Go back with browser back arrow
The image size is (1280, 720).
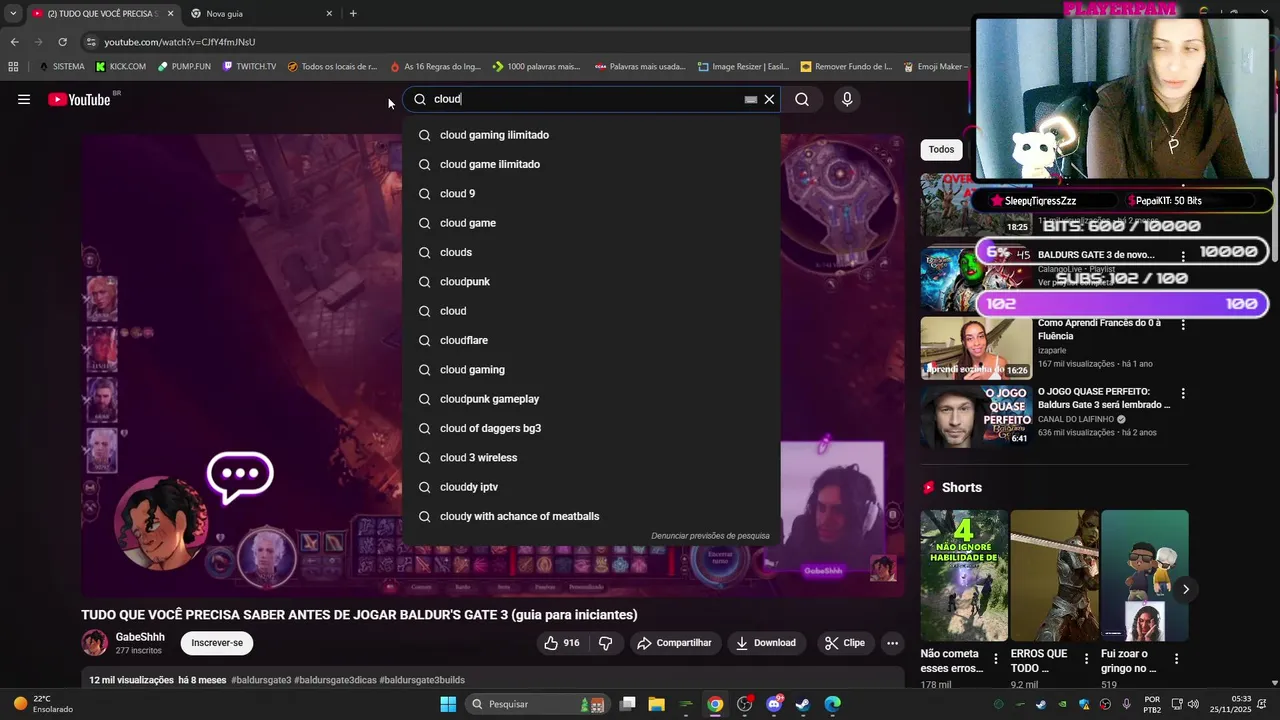coord(14,42)
